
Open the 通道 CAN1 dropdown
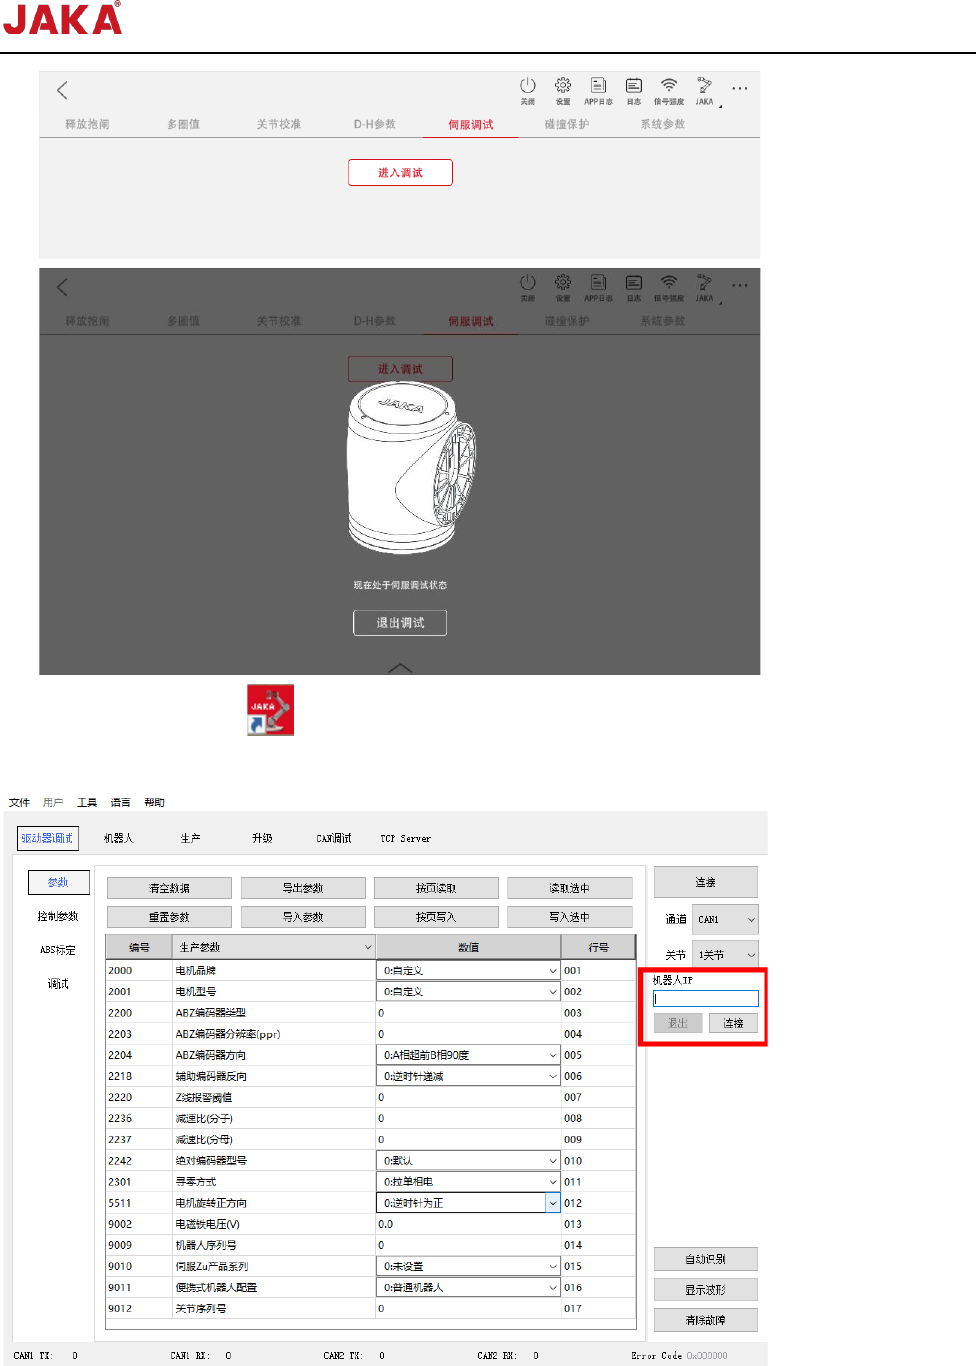click(726, 919)
